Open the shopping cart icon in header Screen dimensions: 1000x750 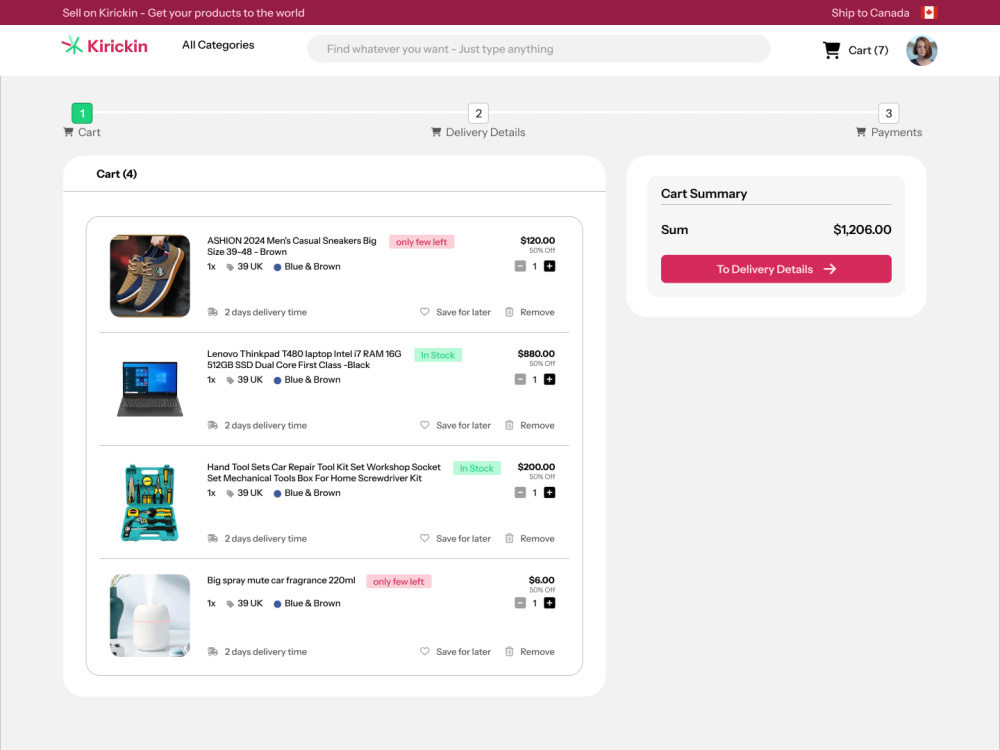[831, 50]
